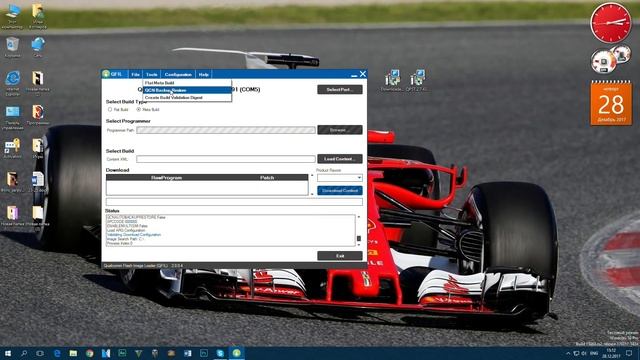Open the Configuration menu
Screen dimensions: 640x360
tap(178, 74)
